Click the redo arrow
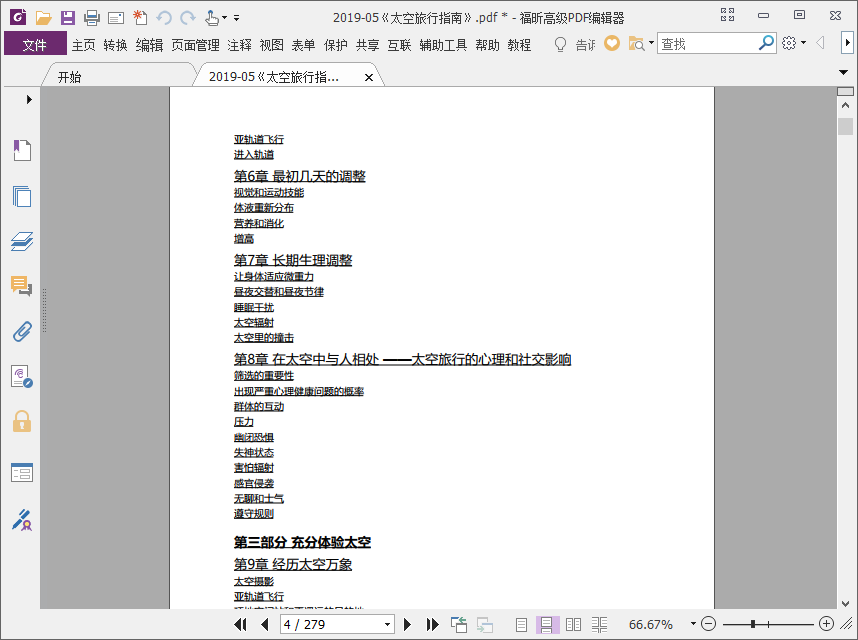The image size is (858, 640). point(188,18)
